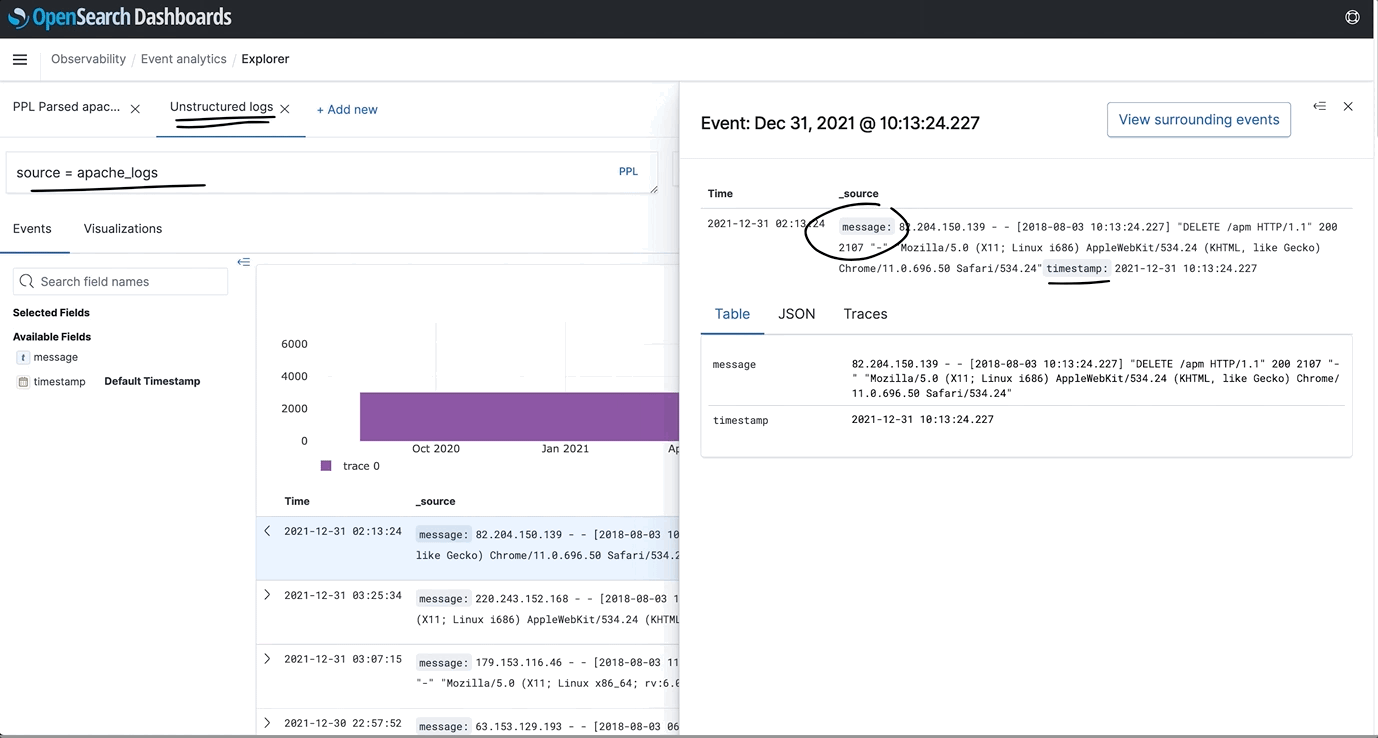Click the search magnifier in field search
This screenshot has width=1378, height=738.
pyautogui.click(x=27, y=282)
